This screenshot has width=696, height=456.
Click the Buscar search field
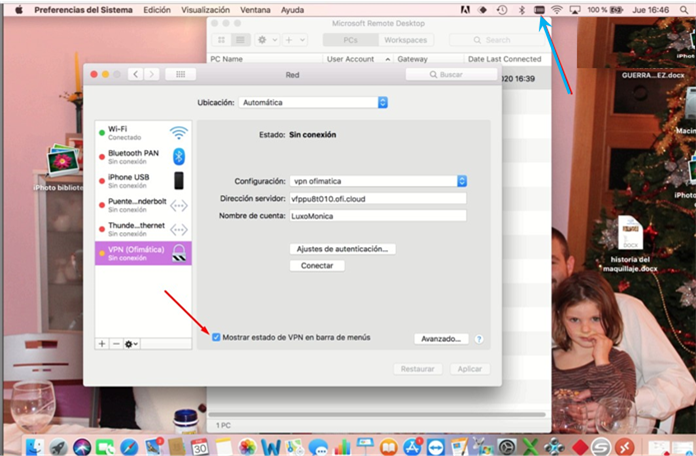[451, 75]
